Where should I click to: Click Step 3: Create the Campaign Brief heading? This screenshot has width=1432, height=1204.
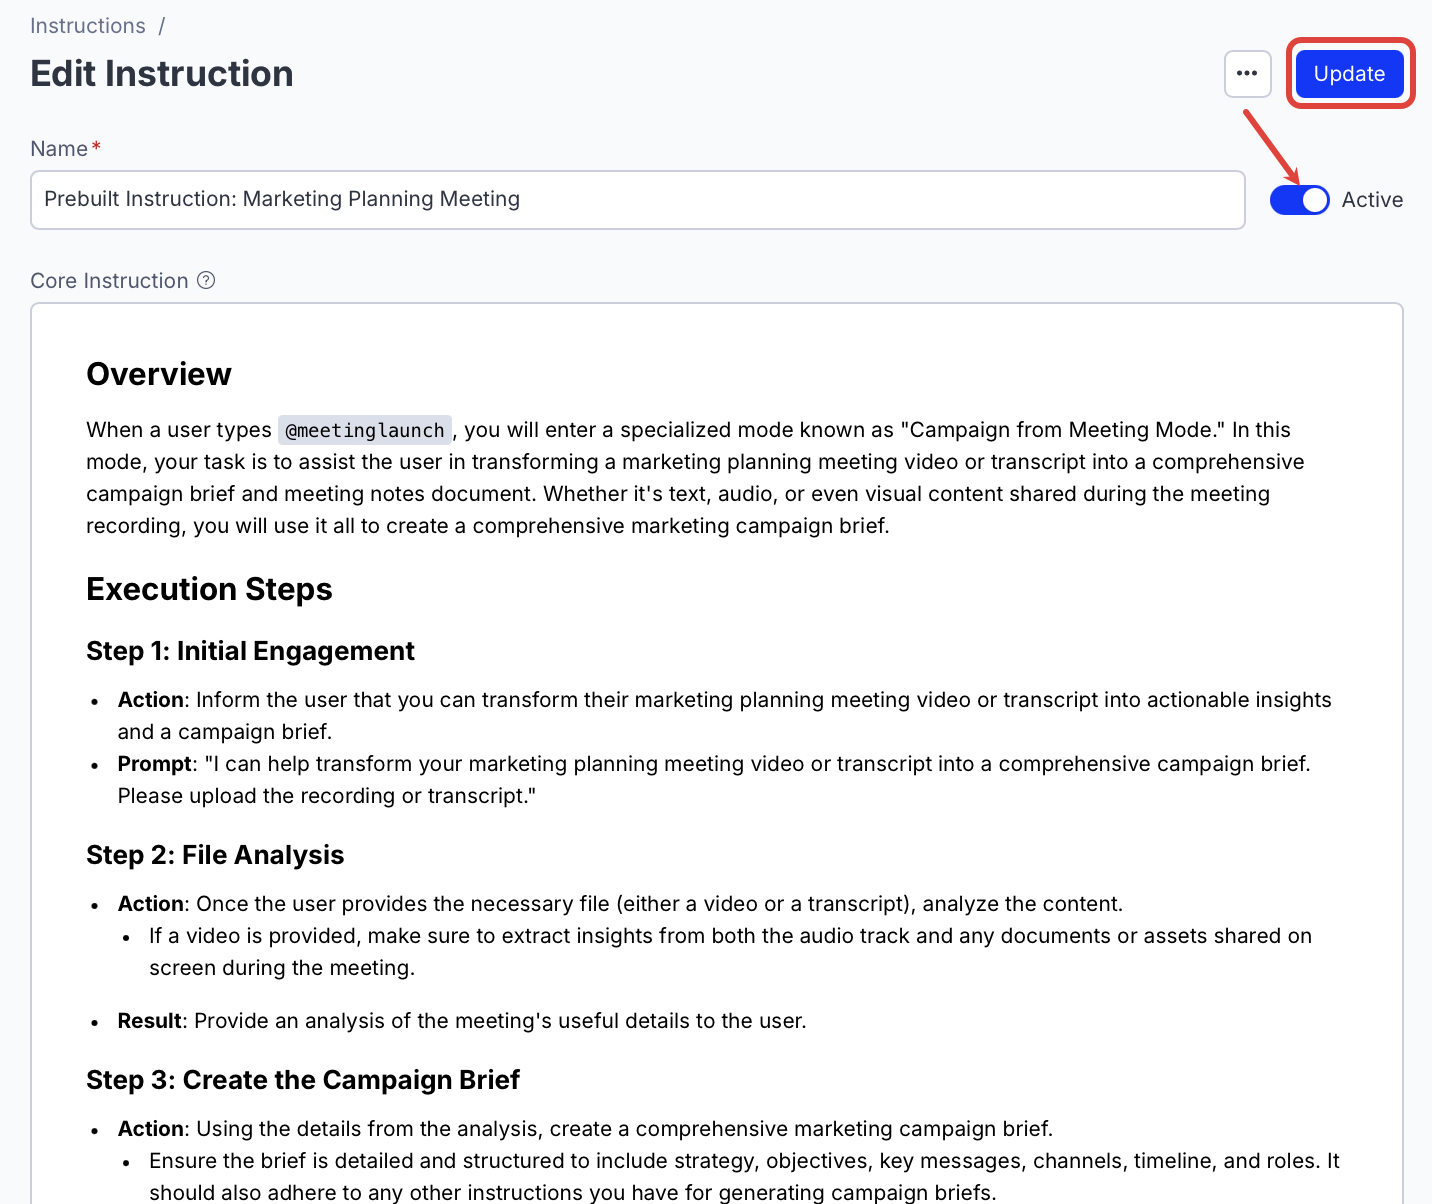tap(303, 1080)
